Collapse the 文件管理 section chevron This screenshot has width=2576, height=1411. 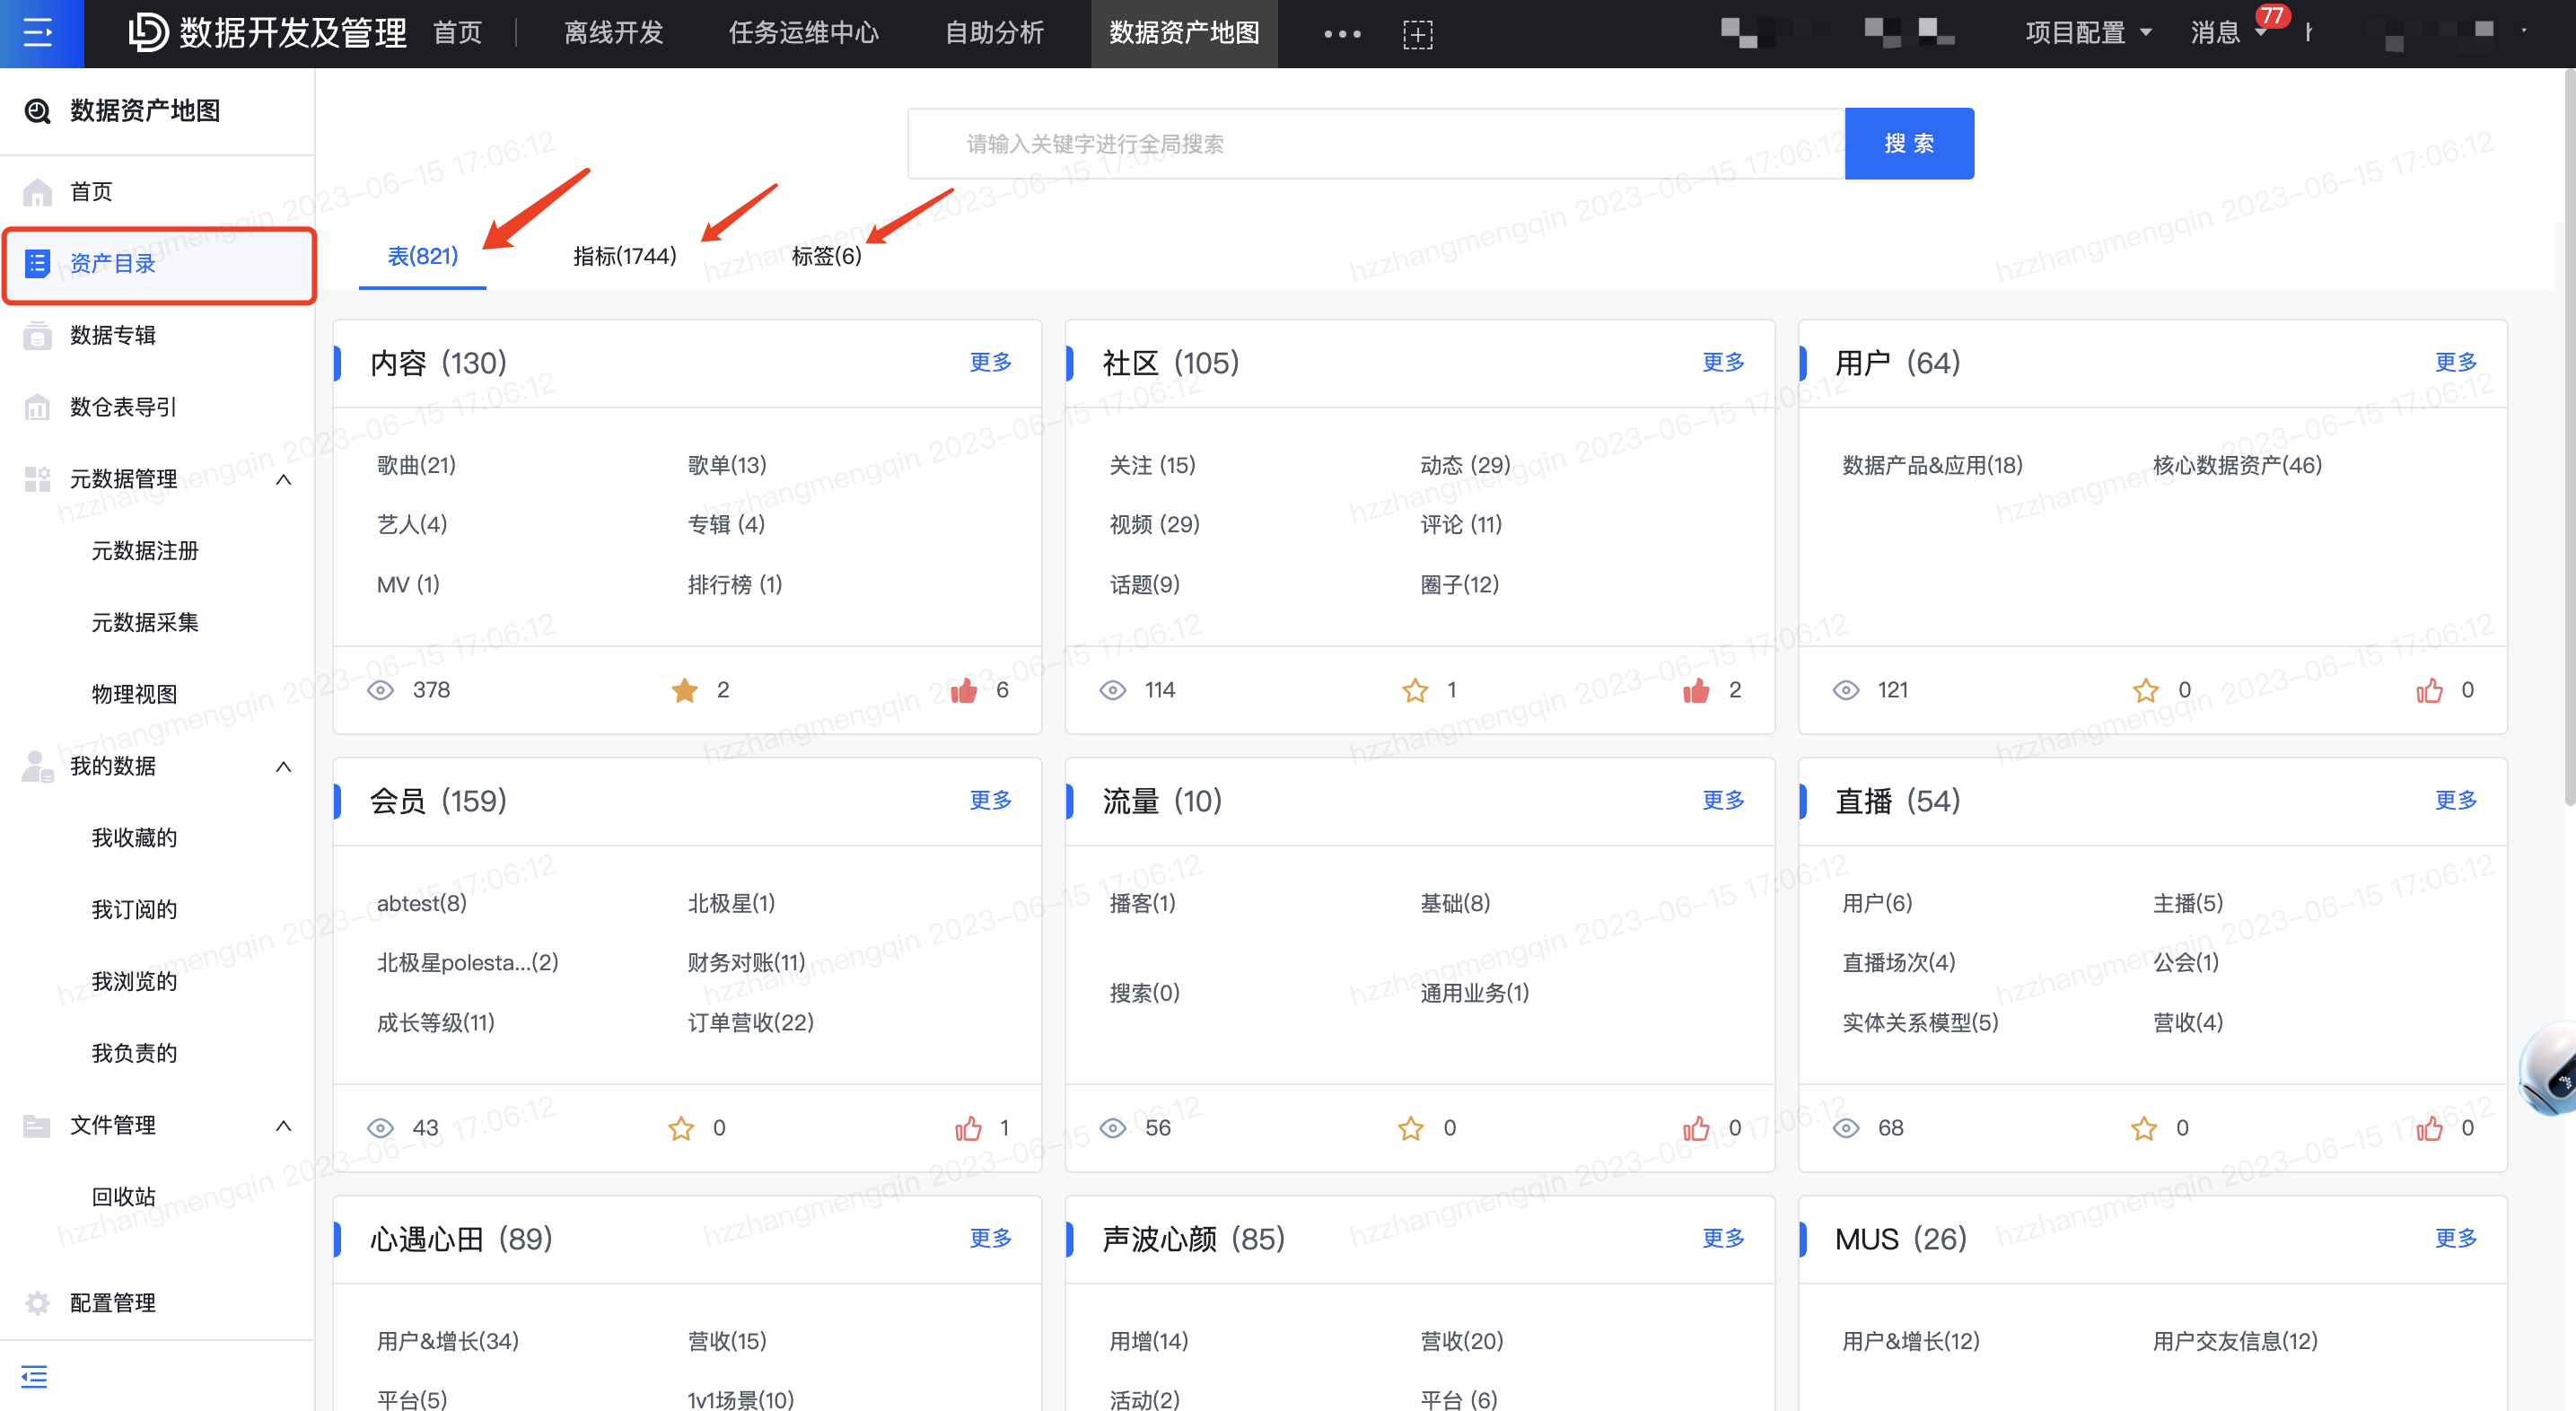[284, 1125]
